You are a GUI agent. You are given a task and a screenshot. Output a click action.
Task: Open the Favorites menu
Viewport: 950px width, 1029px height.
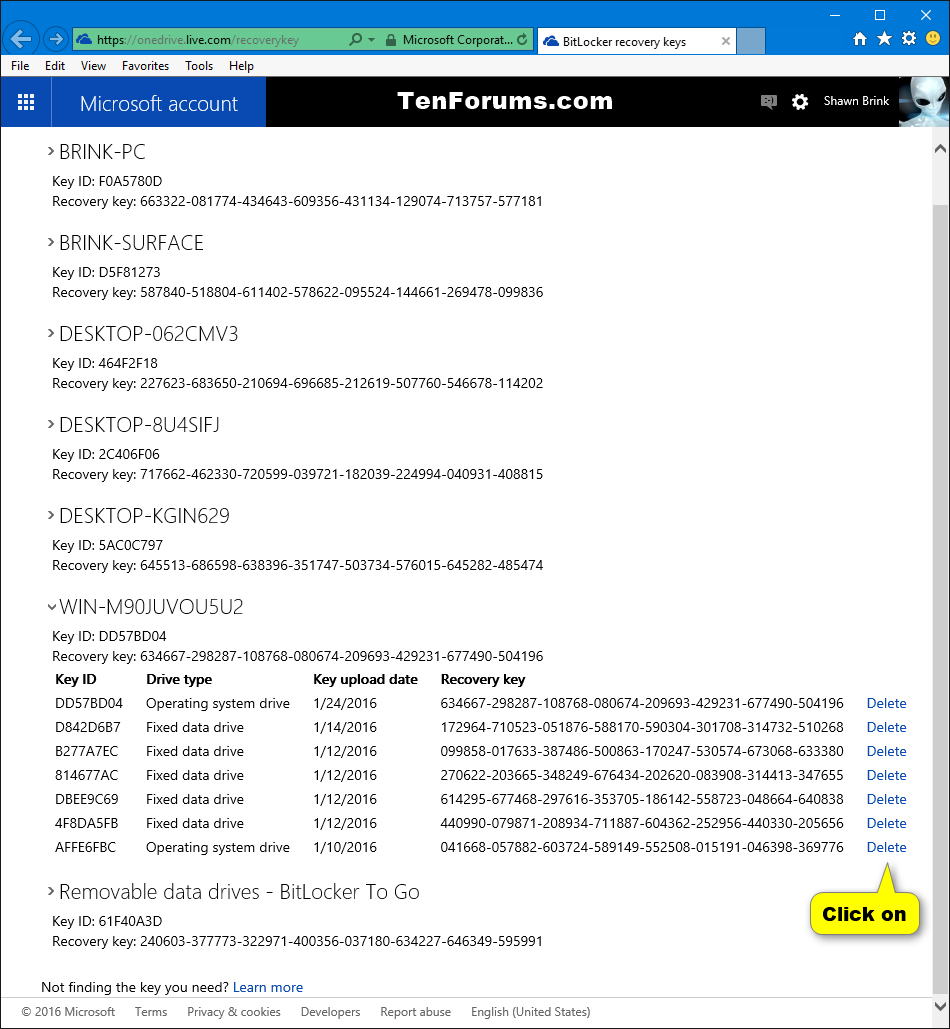click(146, 66)
